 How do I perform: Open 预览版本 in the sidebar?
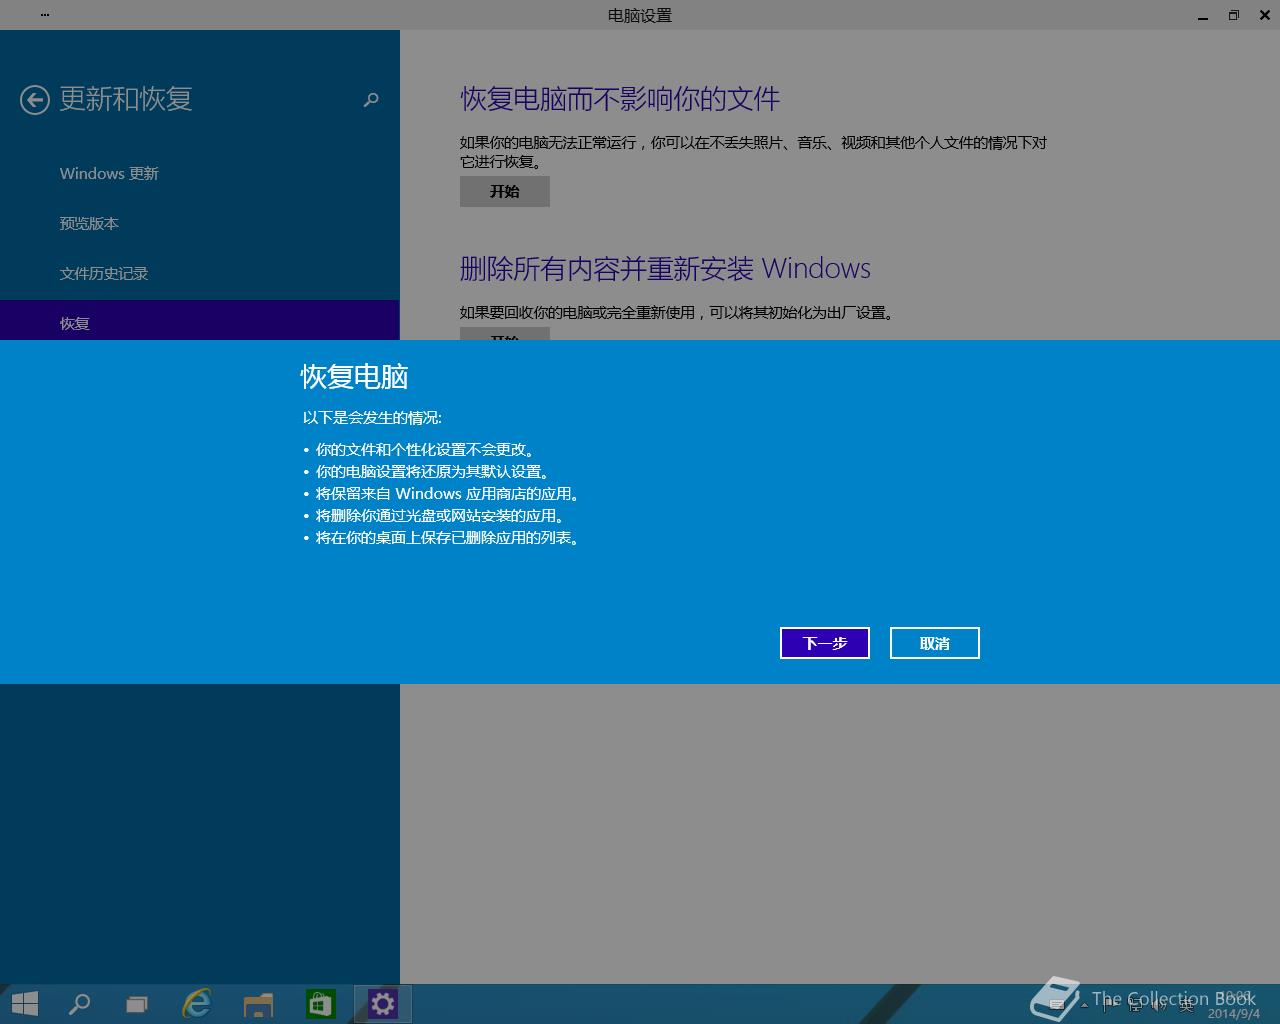click(x=89, y=223)
